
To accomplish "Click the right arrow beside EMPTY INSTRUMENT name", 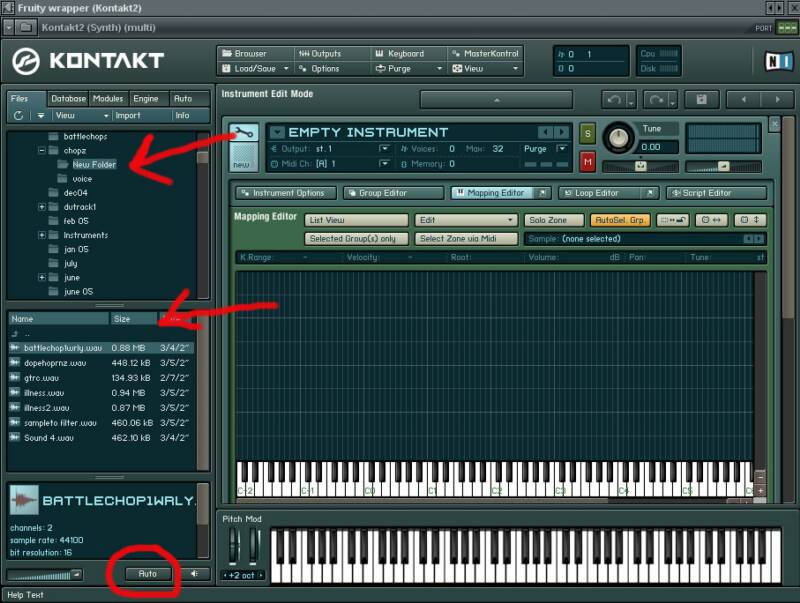I will pyautogui.click(x=562, y=133).
